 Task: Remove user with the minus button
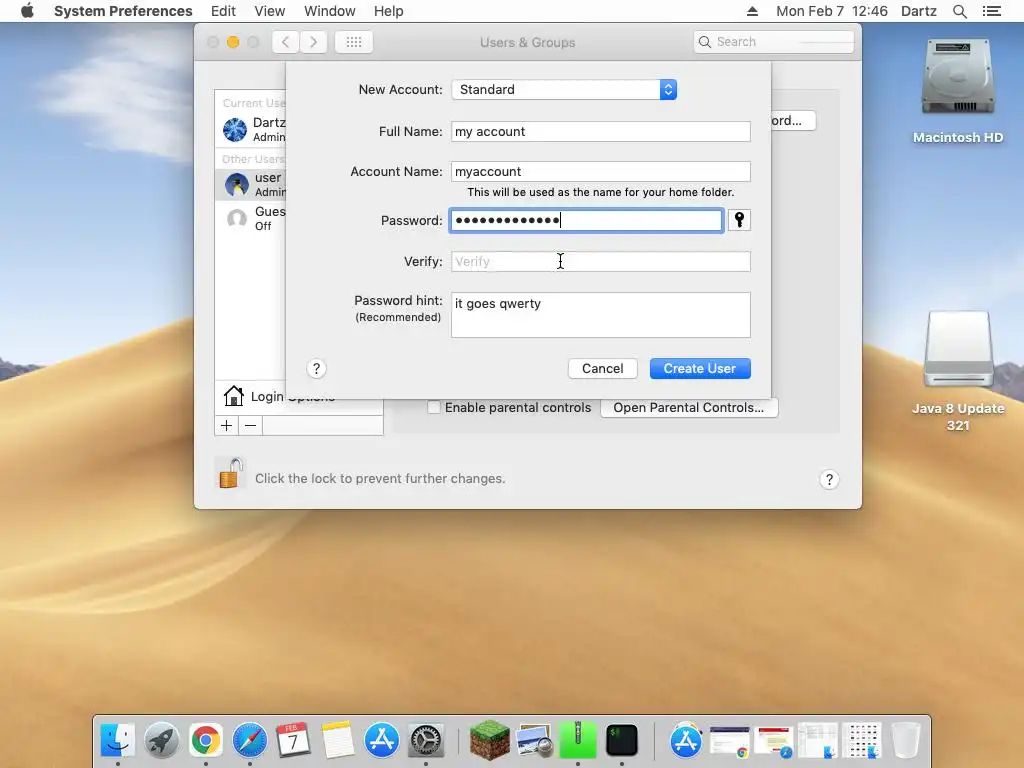(250, 426)
